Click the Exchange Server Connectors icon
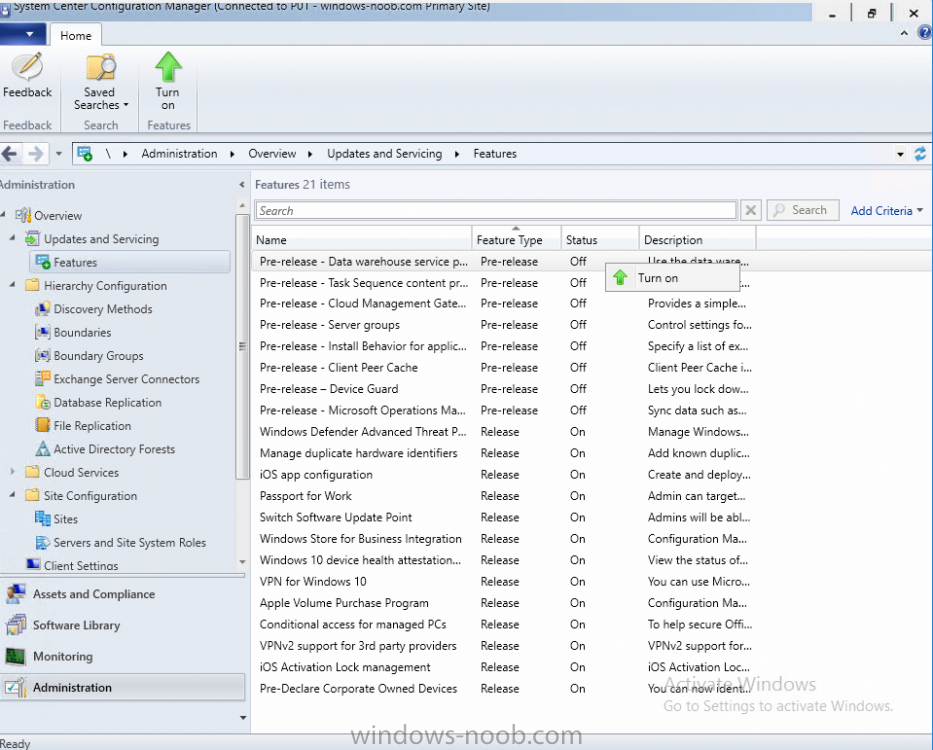The height and width of the screenshot is (750, 933). (x=43, y=379)
